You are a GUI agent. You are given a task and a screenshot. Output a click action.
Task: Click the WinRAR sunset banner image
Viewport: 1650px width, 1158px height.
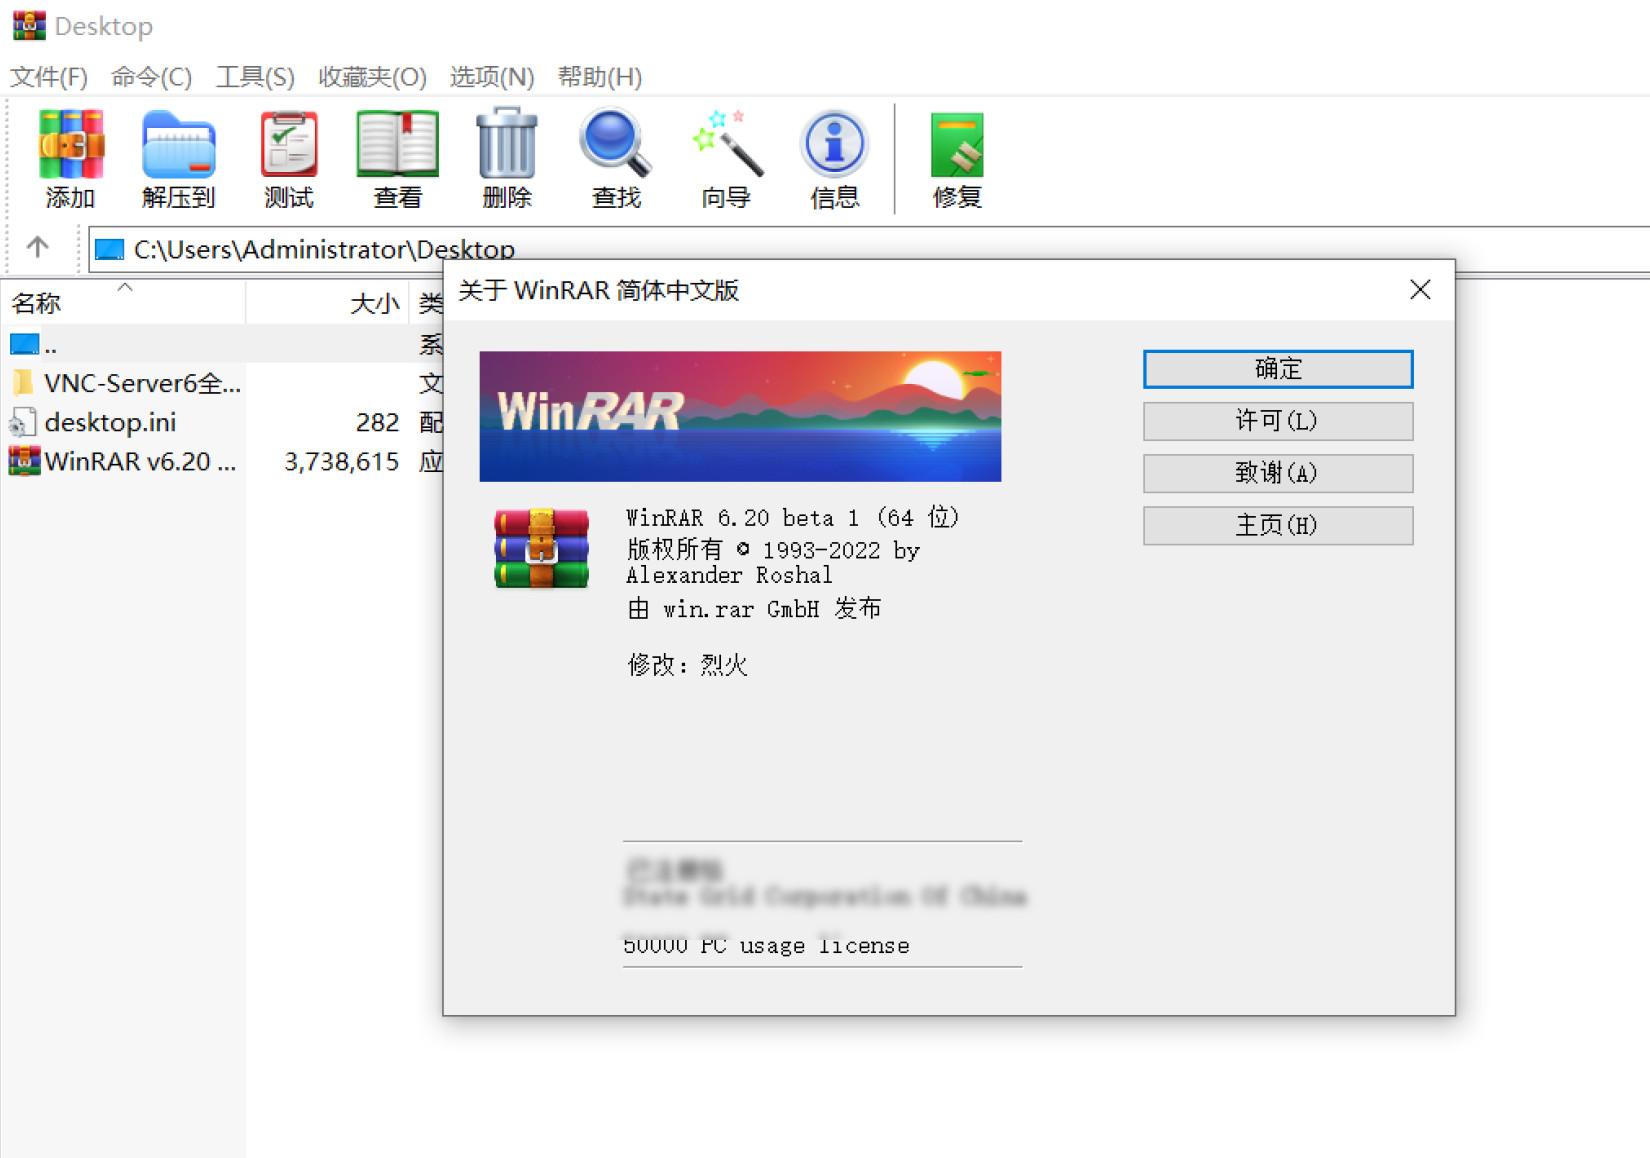tap(740, 416)
